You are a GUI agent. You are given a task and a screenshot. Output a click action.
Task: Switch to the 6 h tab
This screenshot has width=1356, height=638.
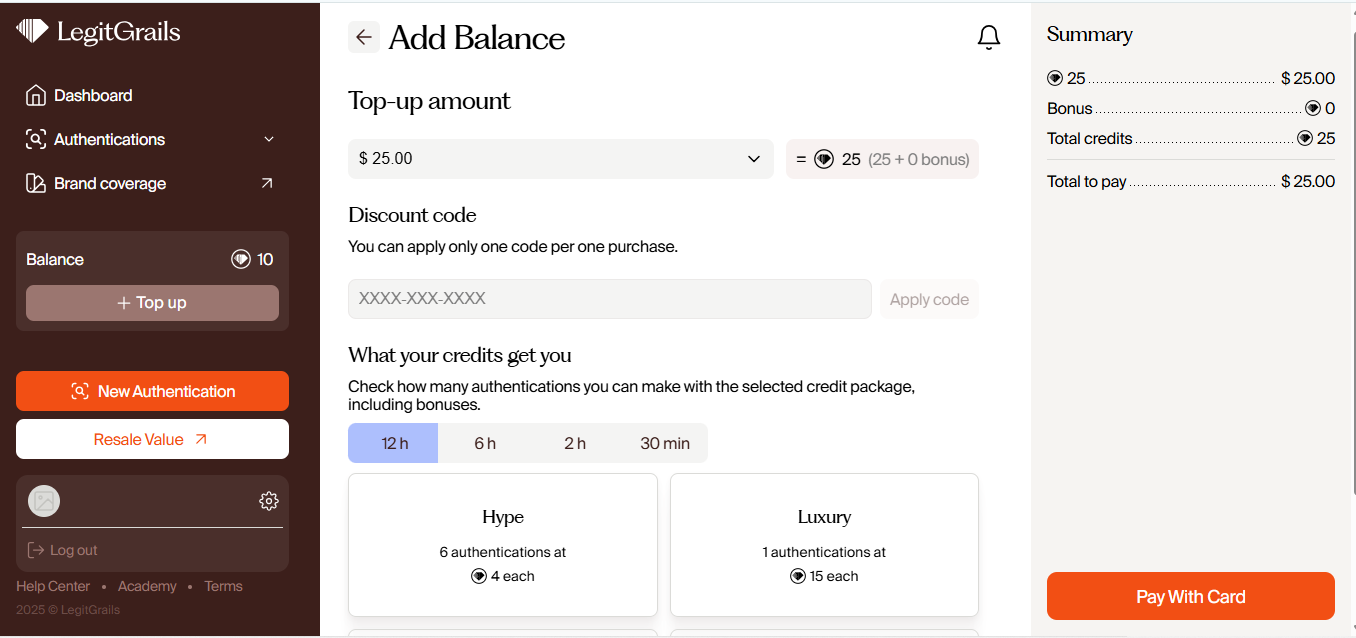(485, 443)
